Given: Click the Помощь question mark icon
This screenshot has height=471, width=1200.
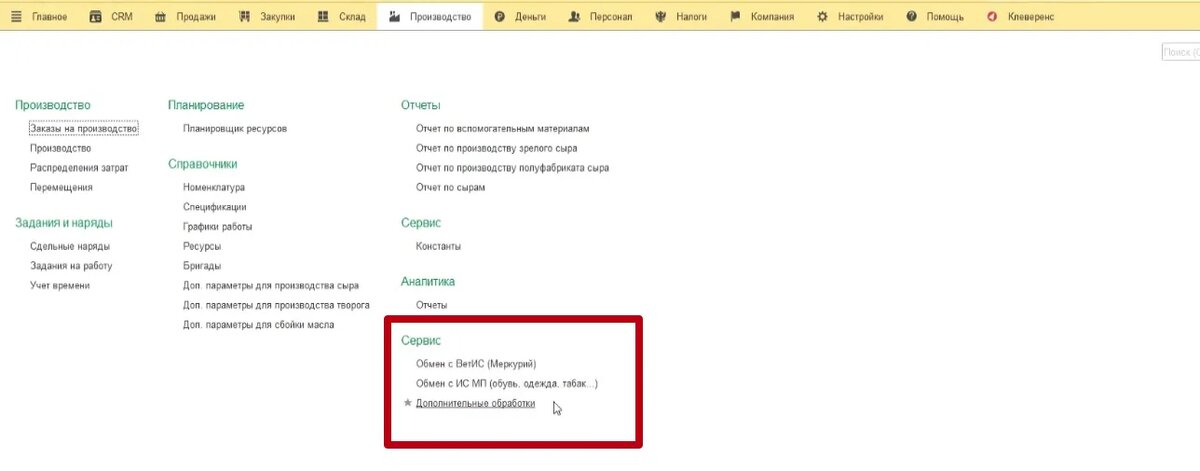Looking at the screenshot, I should 911,17.
